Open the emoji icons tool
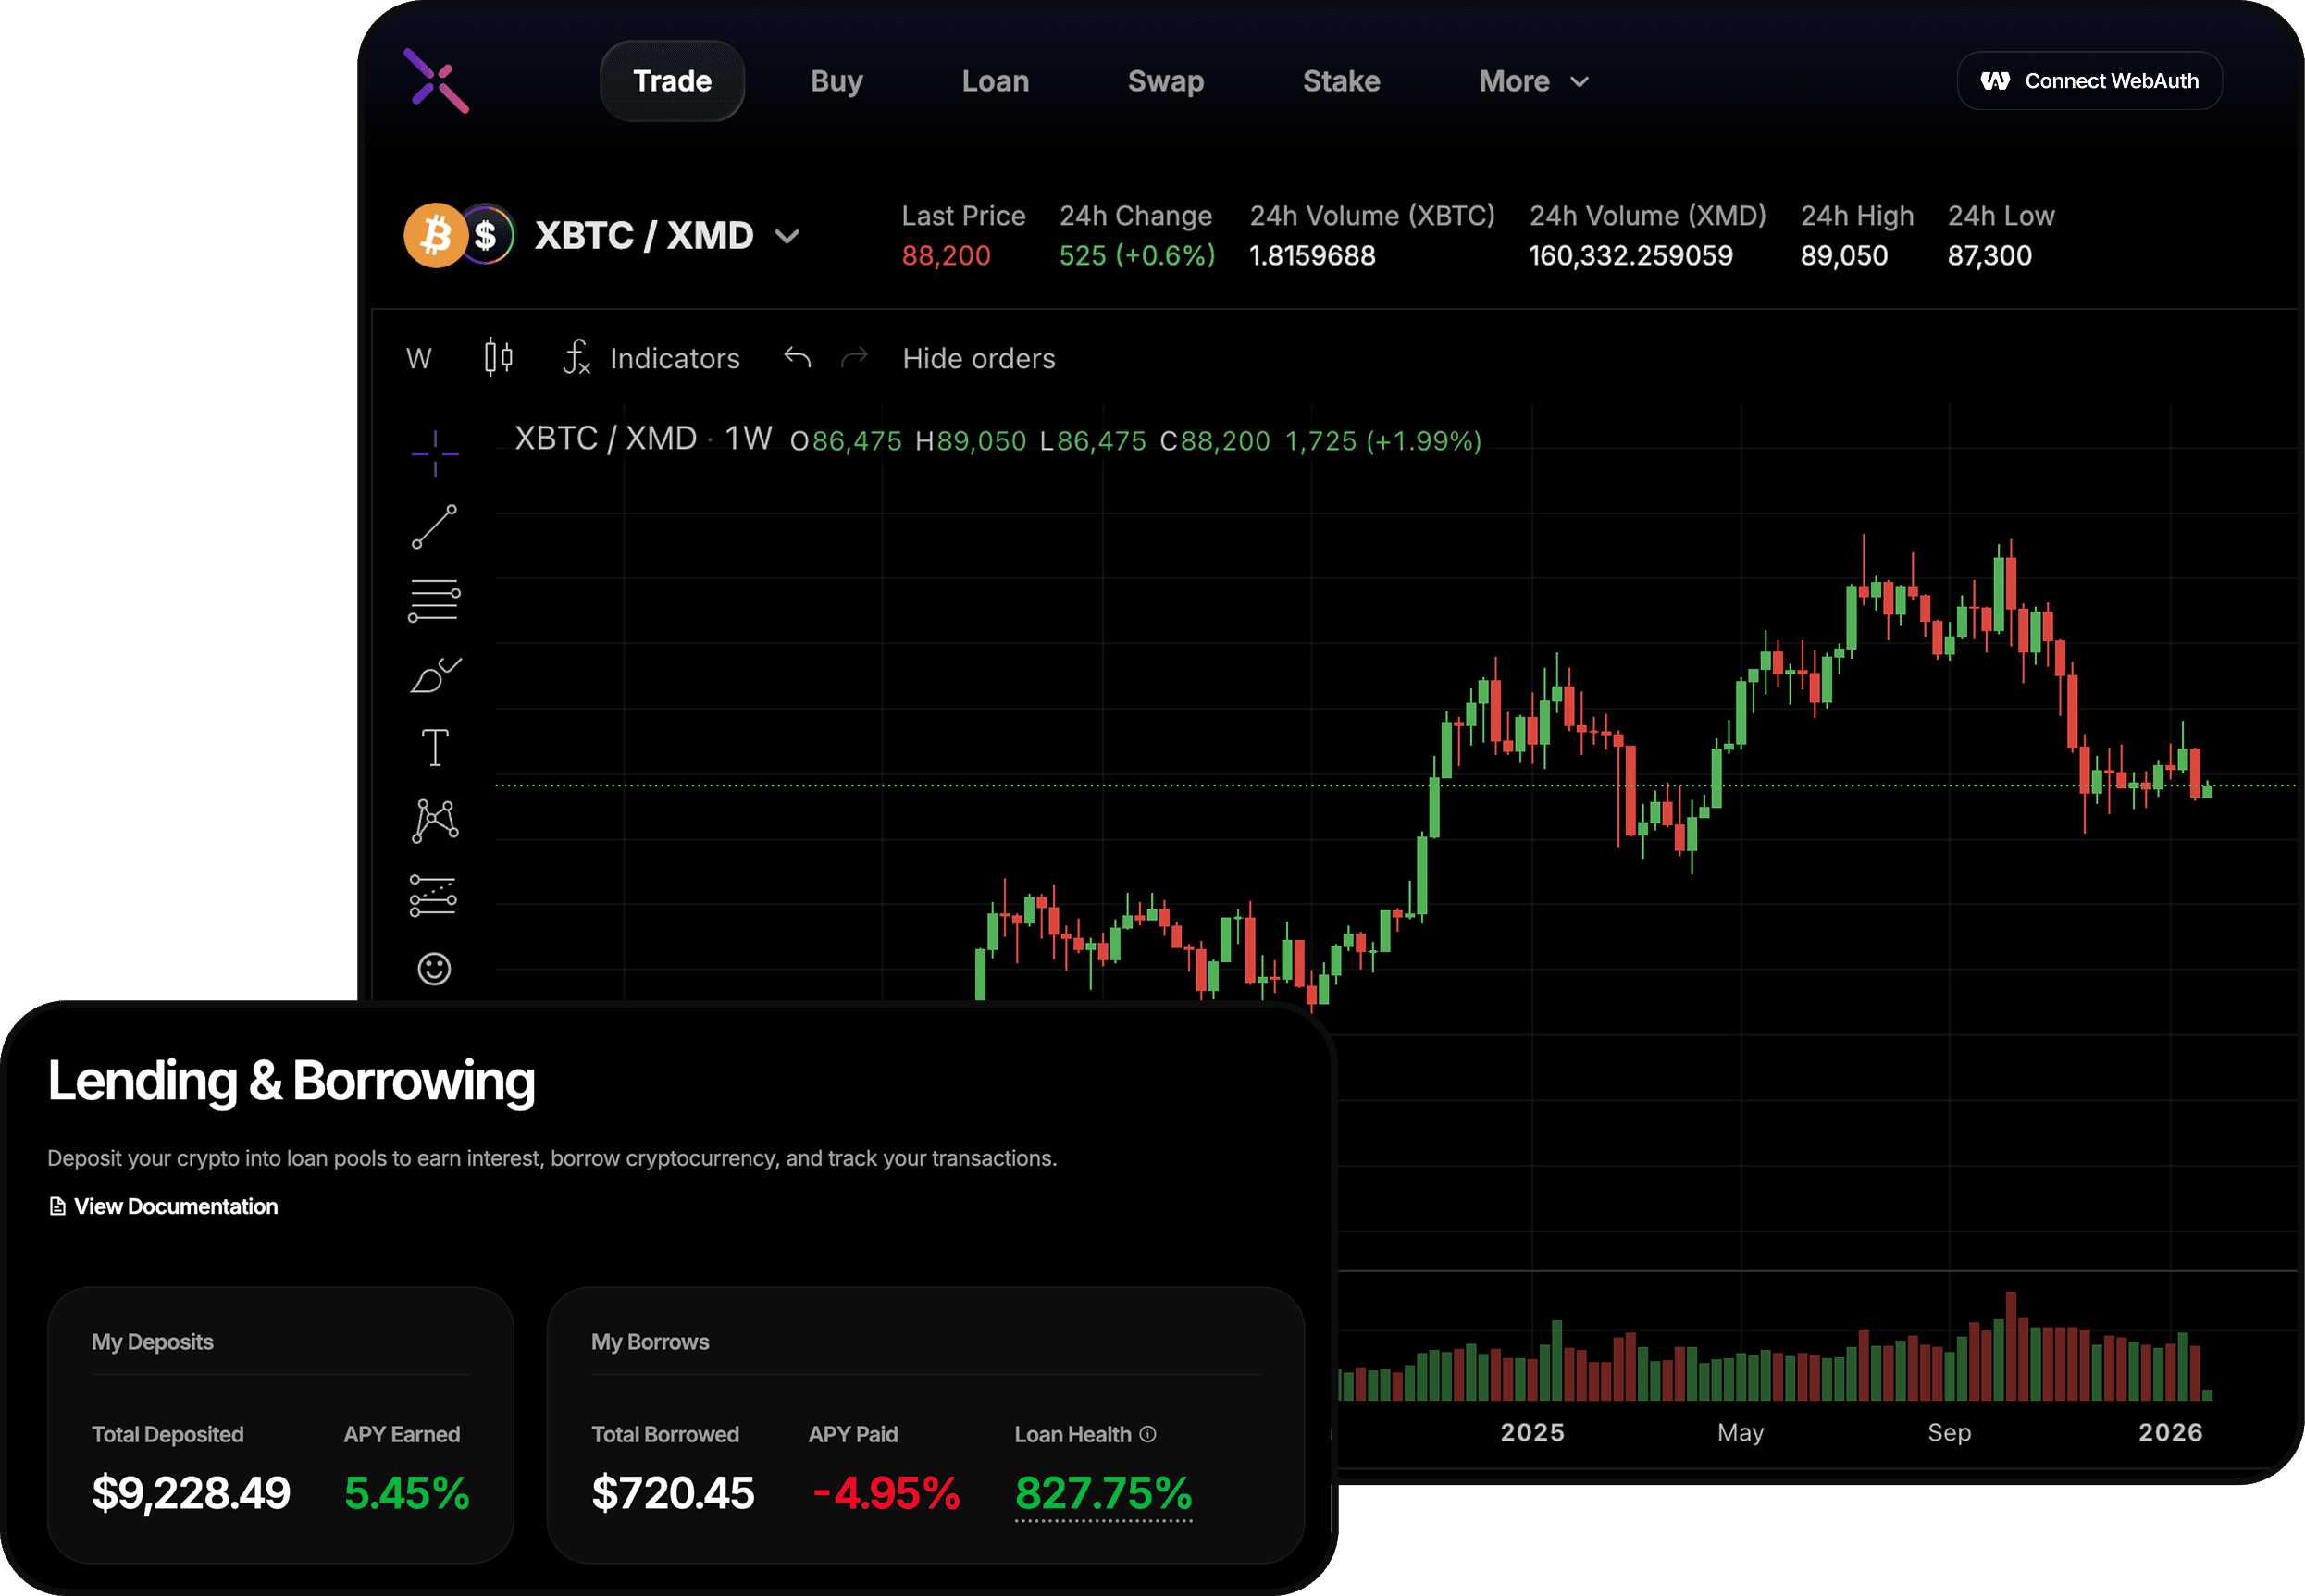 (434, 968)
